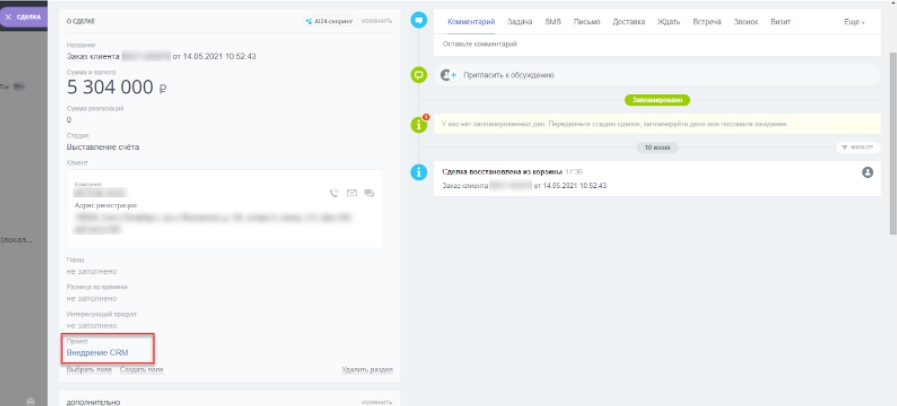Click Удалить раздел link
This screenshot has width=897, height=406.
tap(367, 370)
